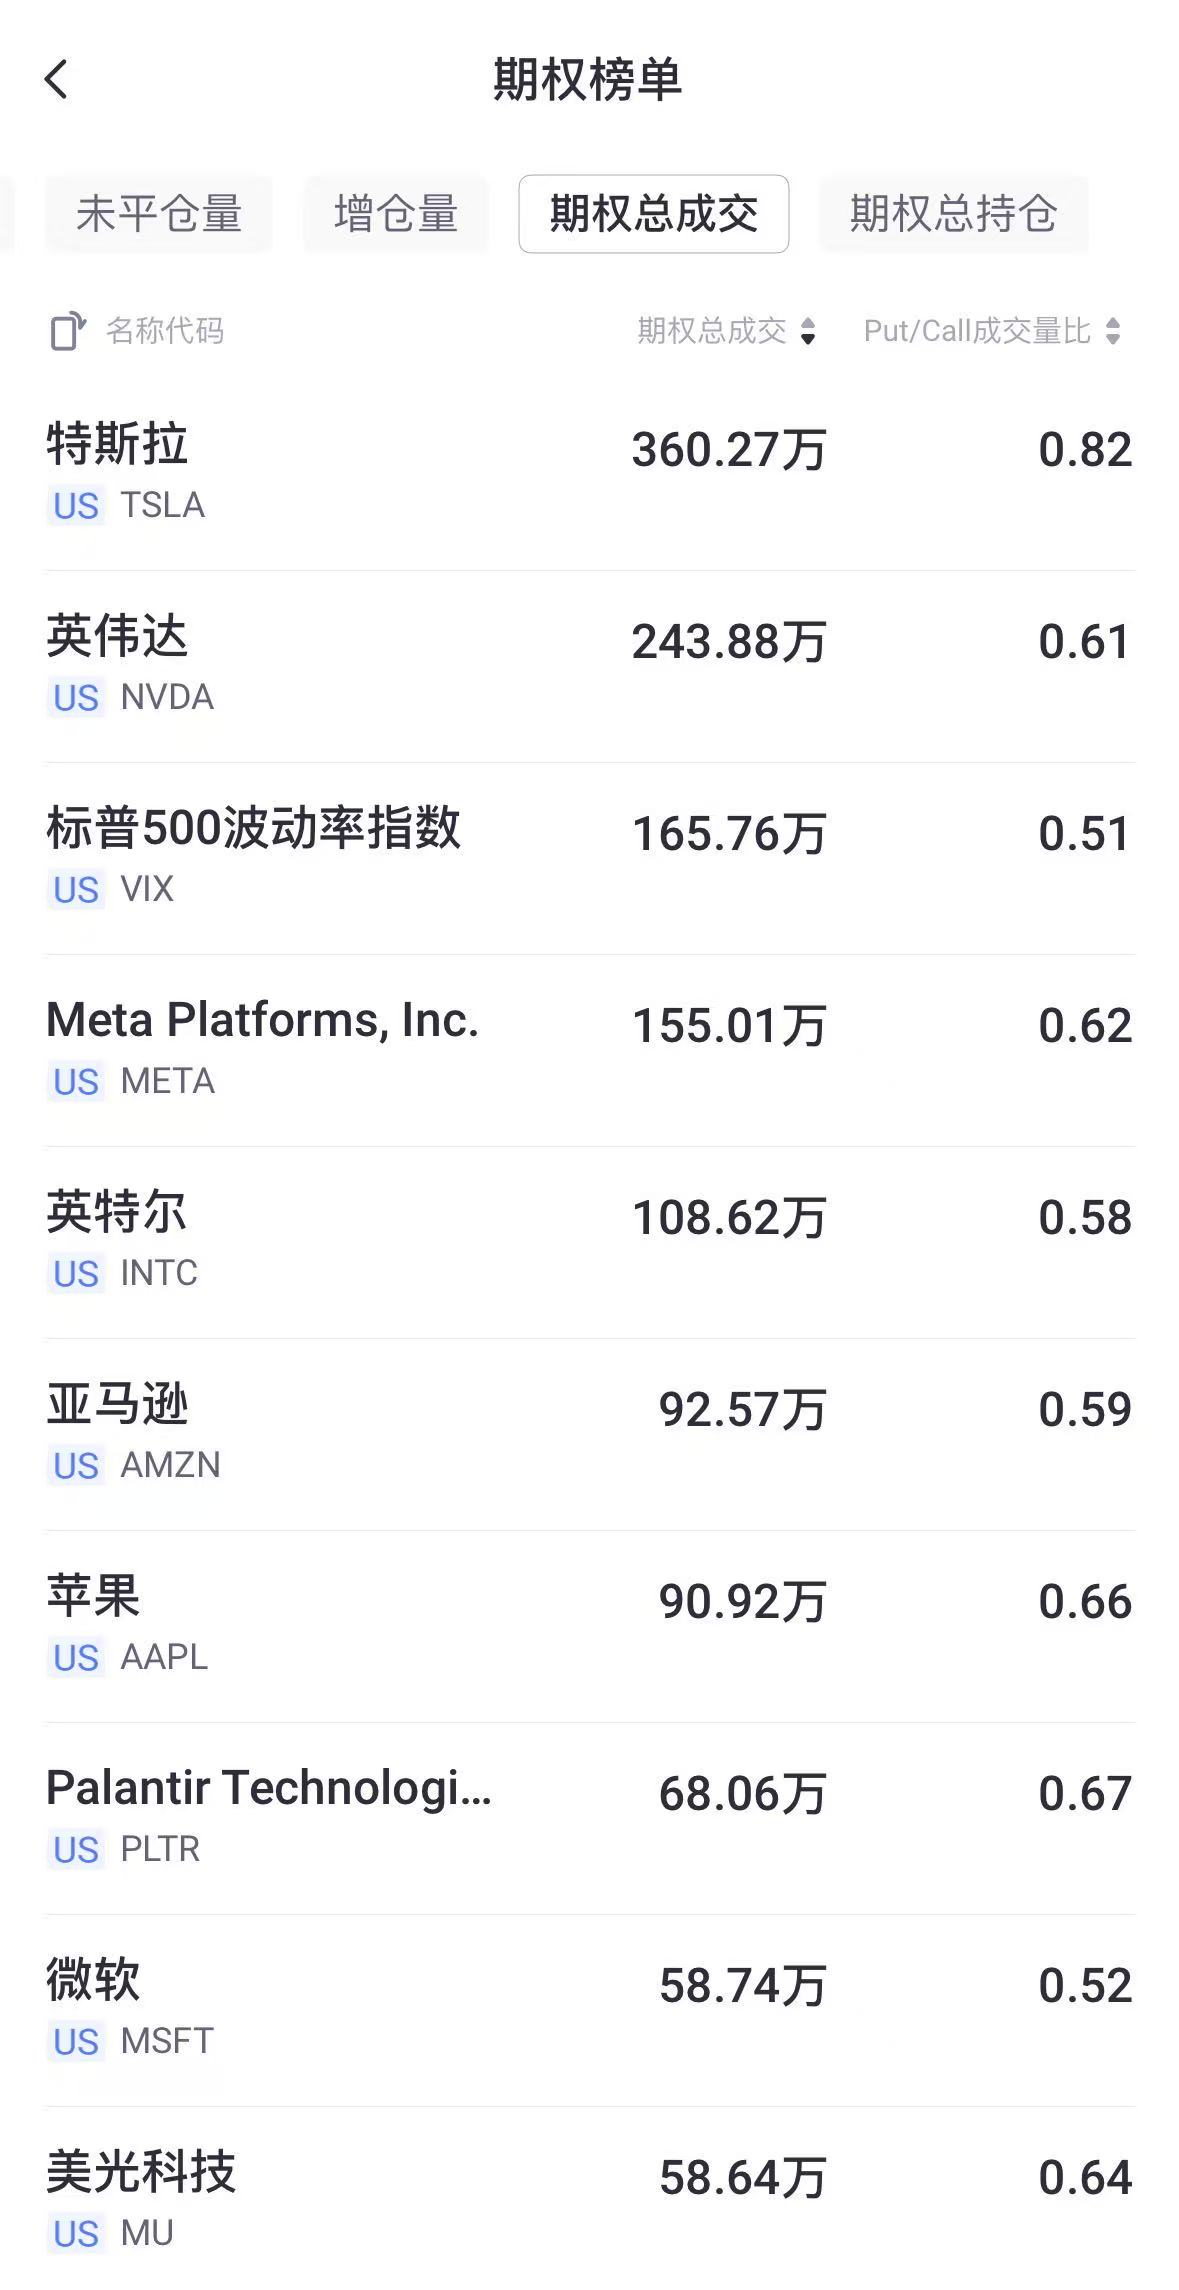Sort by the 期权总成交 column header
1179x2290 pixels.
click(712, 331)
